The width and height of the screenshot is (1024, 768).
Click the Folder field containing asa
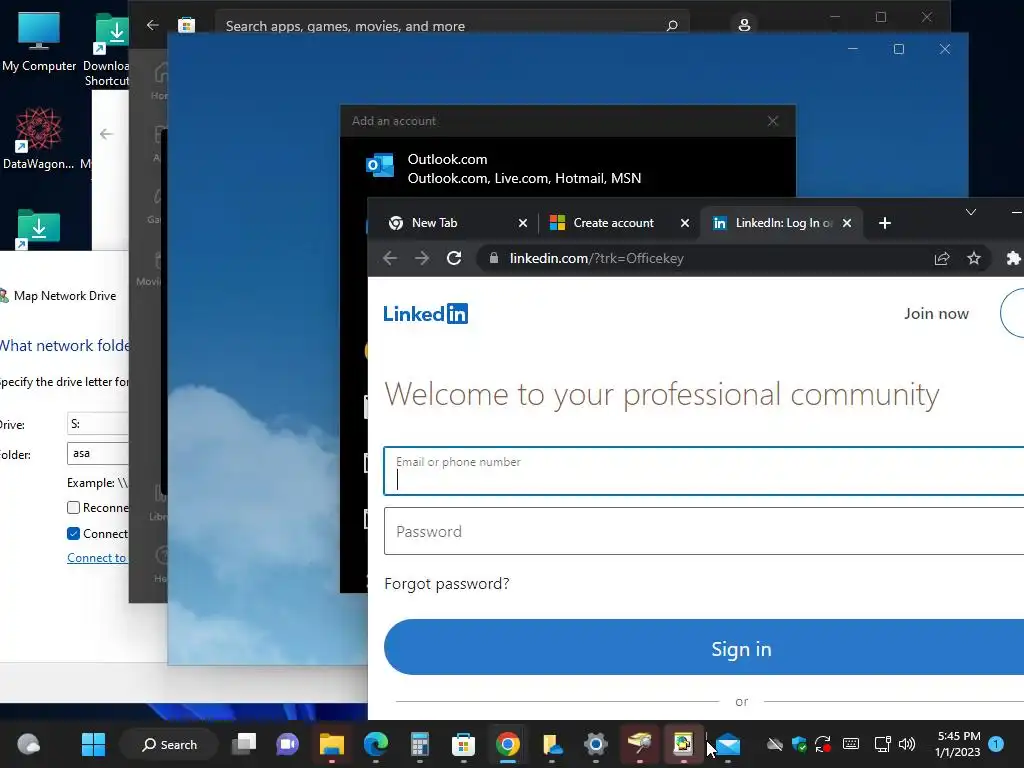pyautogui.click(x=98, y=453)
